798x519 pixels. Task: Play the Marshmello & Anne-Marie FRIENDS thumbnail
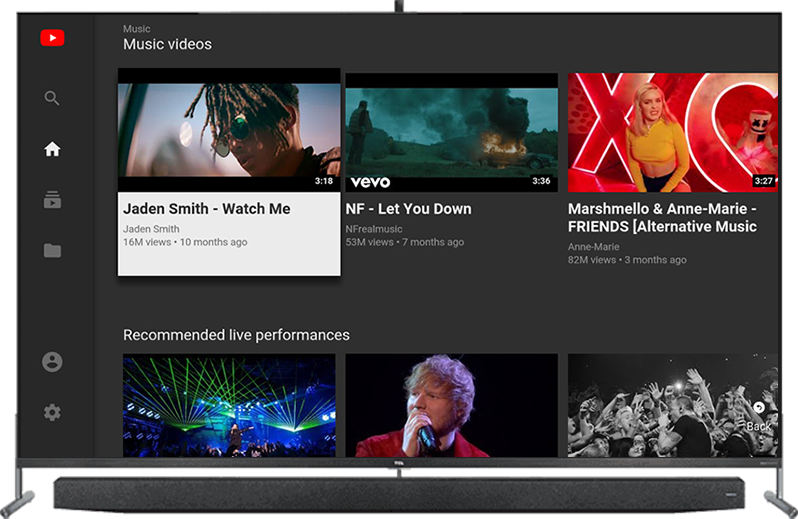tap(673, 132)
